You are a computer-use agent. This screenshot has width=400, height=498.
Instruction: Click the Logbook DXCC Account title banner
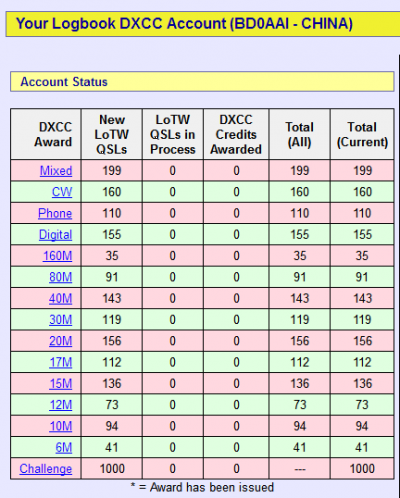tap(203, 24)
